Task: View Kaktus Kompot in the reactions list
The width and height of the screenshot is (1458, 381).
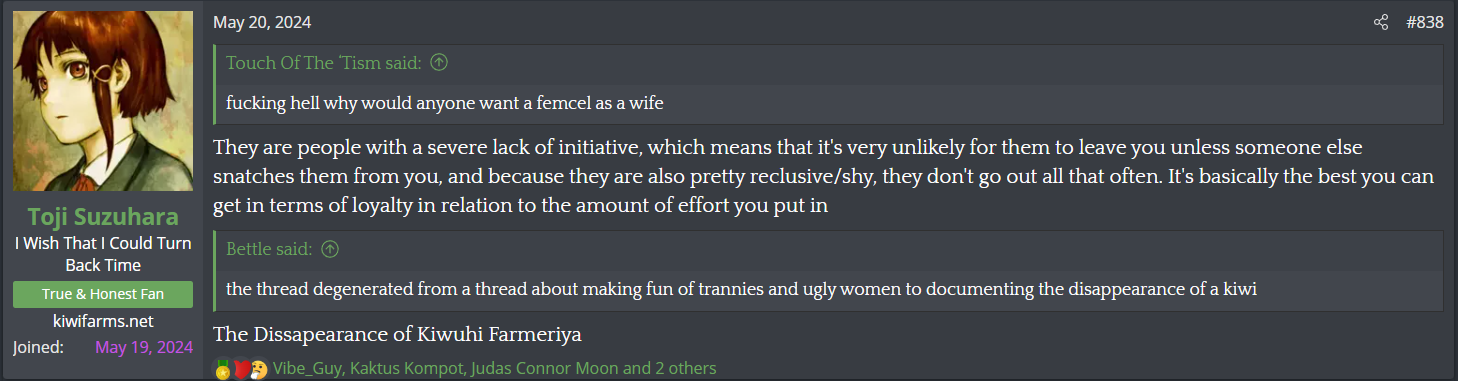Action: (405, 368)
